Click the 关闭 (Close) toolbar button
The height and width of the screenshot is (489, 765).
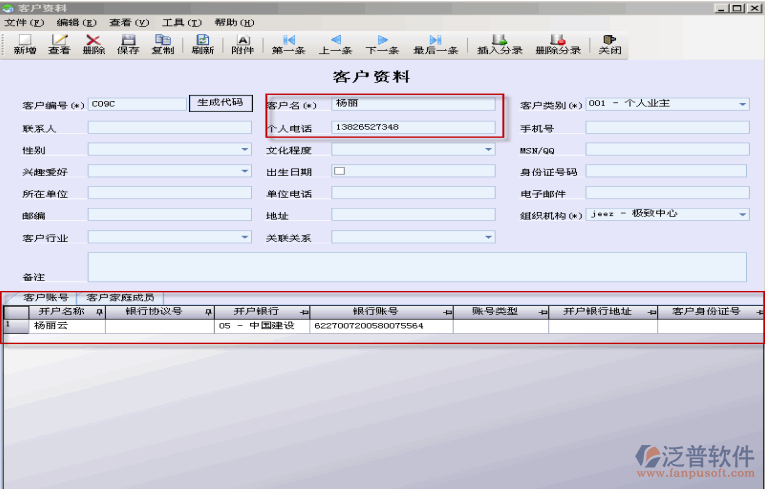coord(609,44)
